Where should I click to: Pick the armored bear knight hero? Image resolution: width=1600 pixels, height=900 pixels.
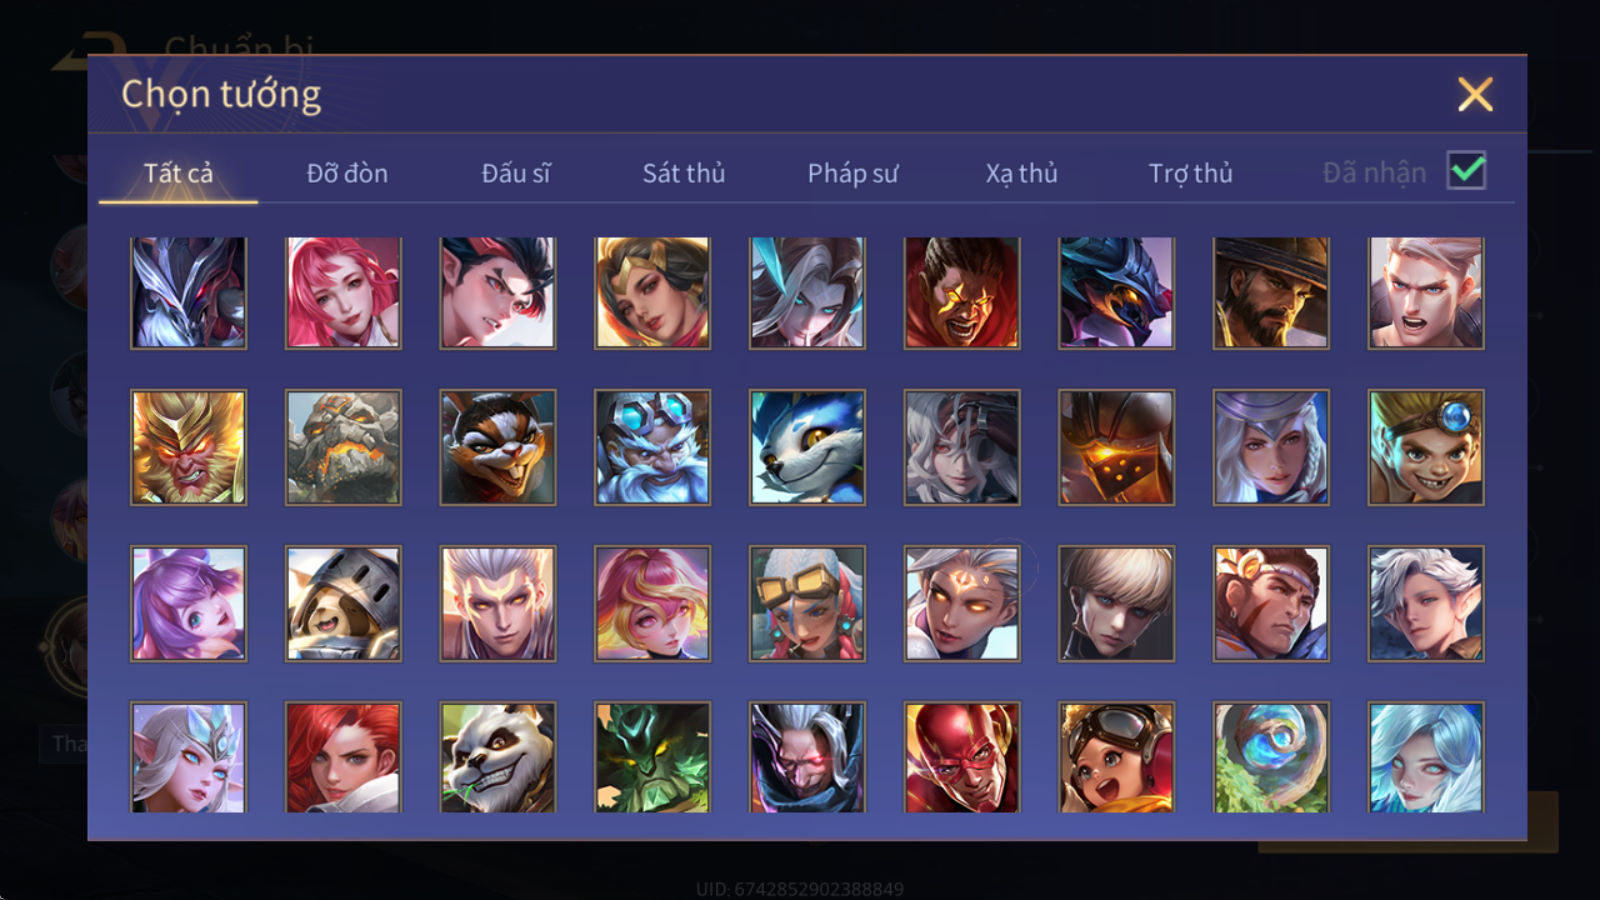343,603
